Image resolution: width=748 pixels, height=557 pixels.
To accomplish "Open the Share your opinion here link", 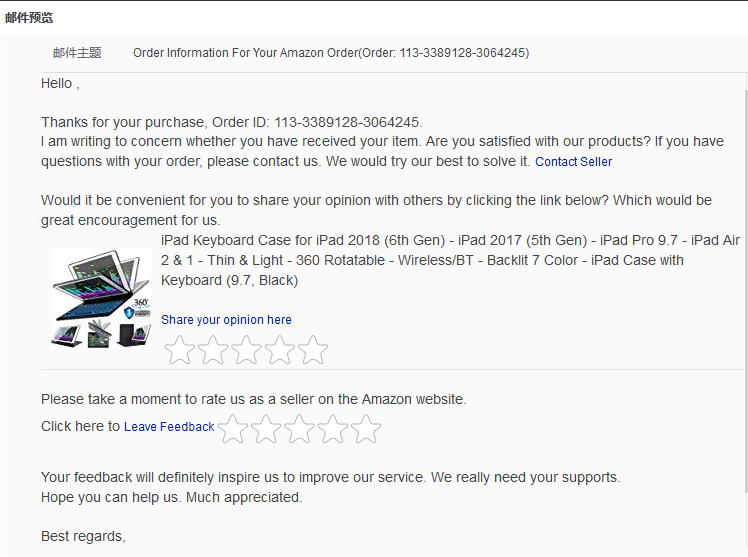I will [x=226, y=320].
